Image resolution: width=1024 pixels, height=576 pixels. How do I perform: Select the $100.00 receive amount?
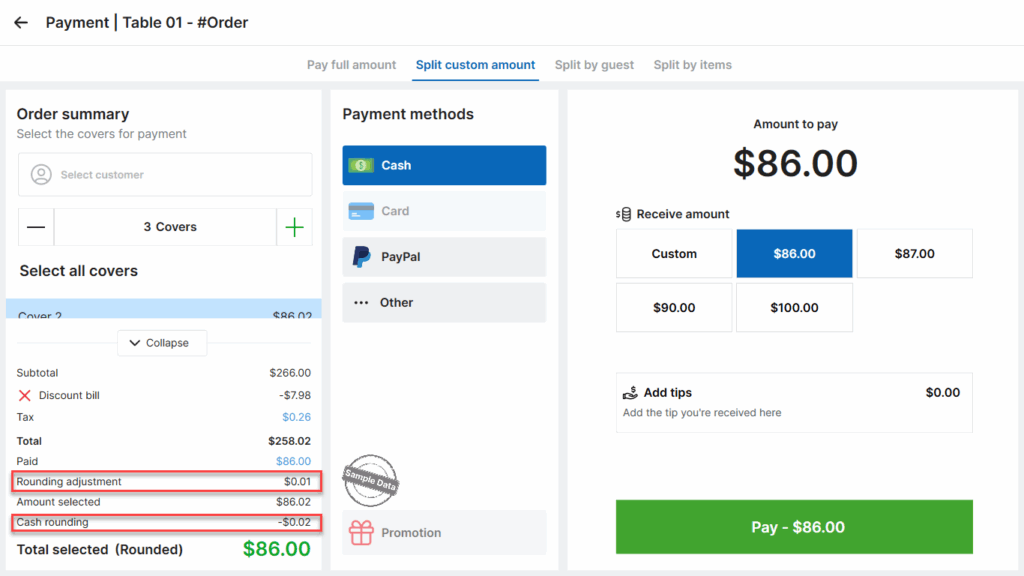pyautogui.click(x=794, y=308)
